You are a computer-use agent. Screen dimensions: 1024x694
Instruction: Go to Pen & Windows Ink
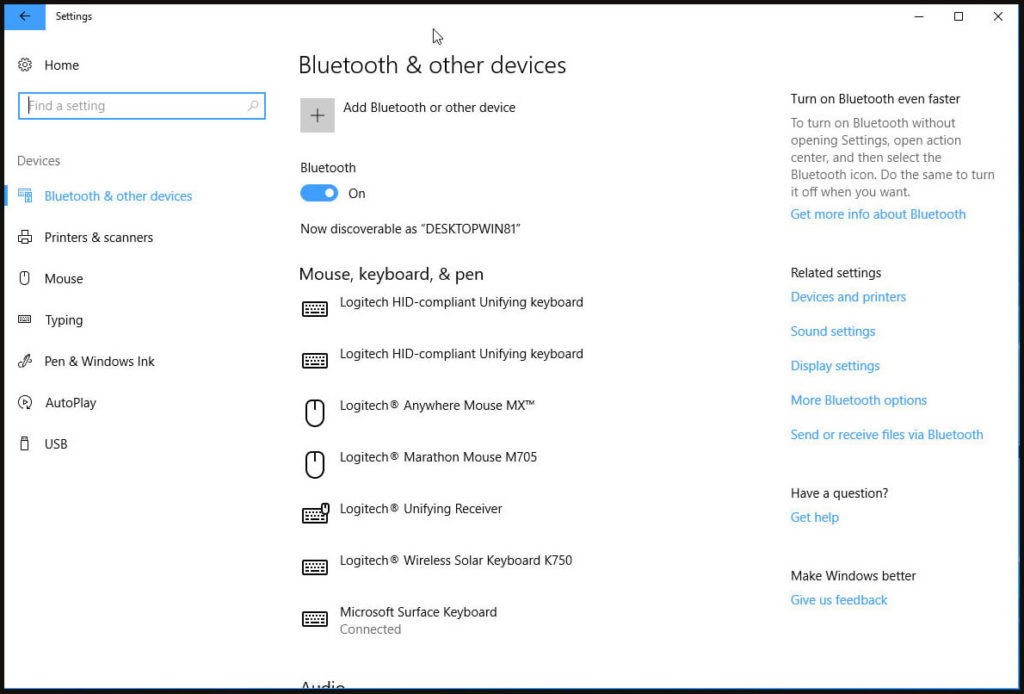pyautogui.click(x=99, y=361)
